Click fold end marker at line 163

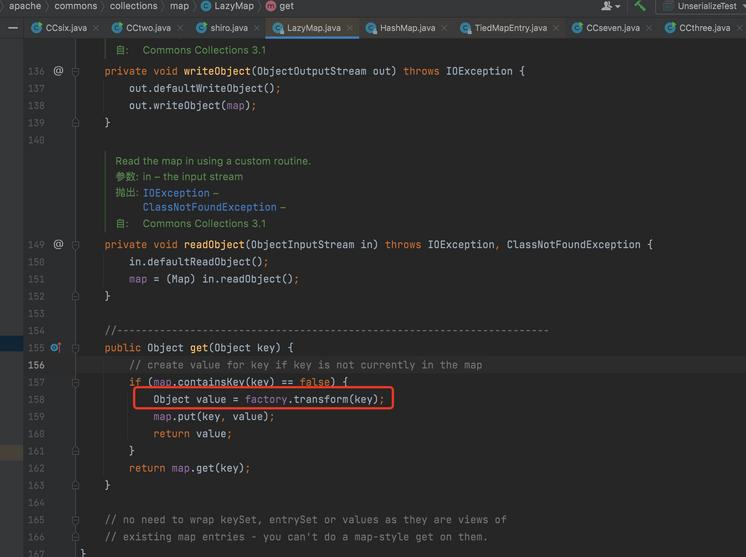coord(75,485)
